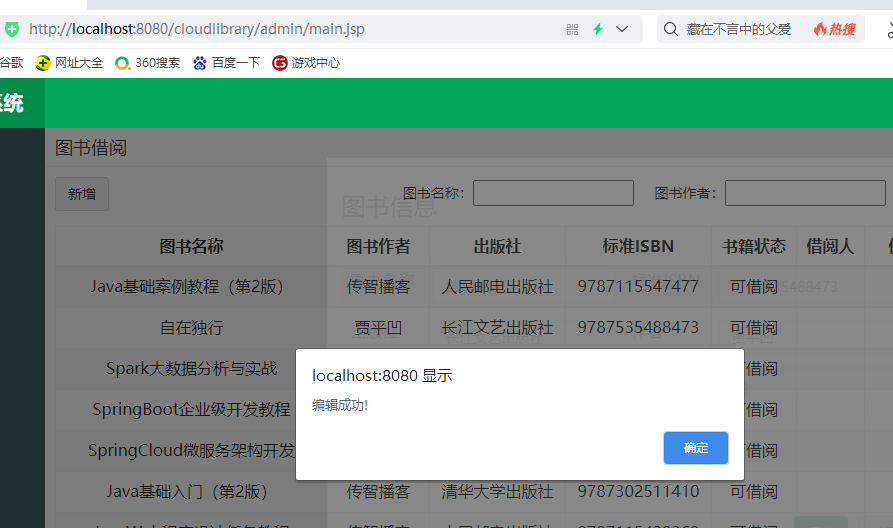Click the 图书借阅 page heading

click(91, 148)
